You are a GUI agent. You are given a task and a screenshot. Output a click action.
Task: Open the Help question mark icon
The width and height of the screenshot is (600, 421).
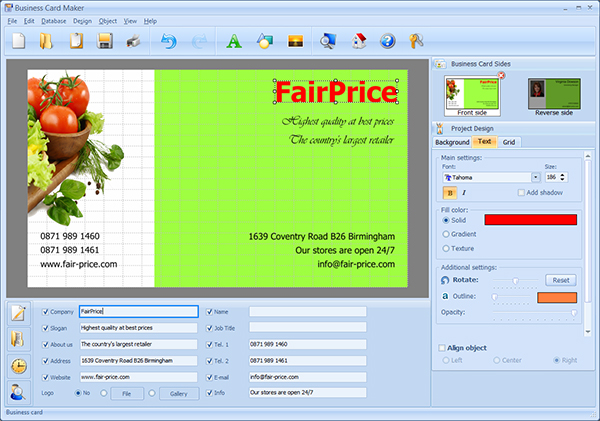(388, 42)
